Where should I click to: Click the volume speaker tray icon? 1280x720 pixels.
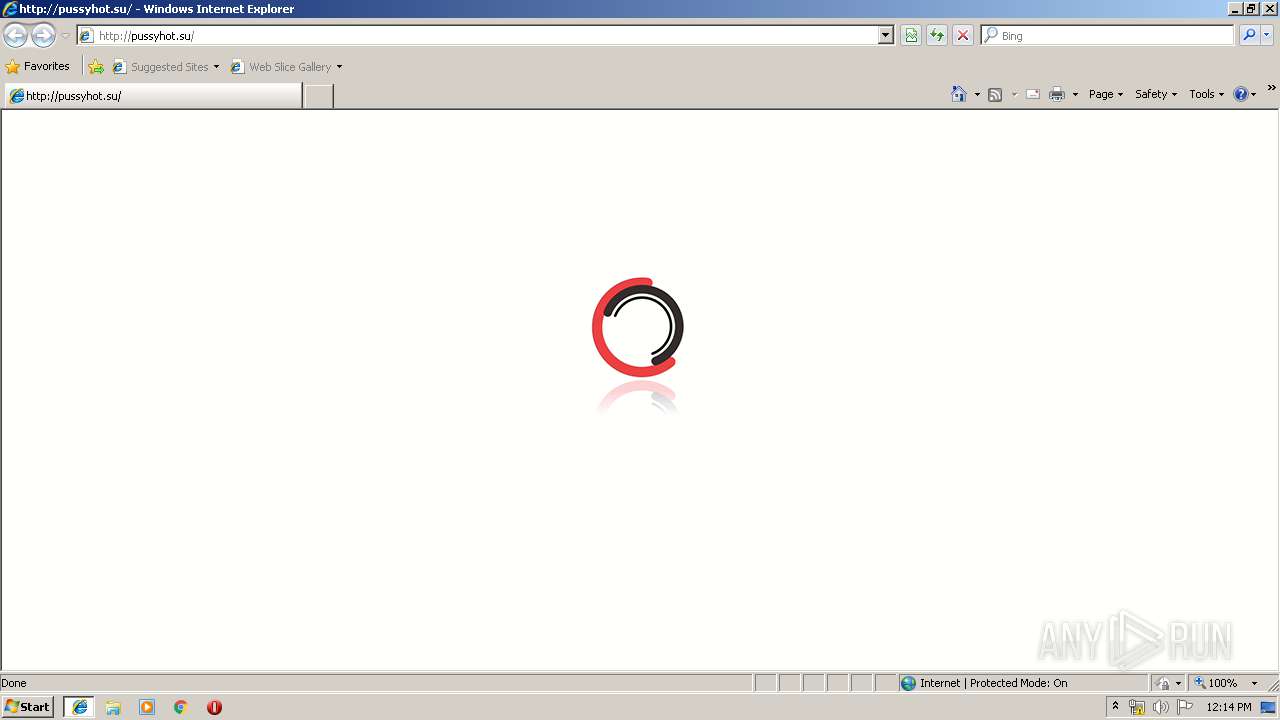[1160, 707]
